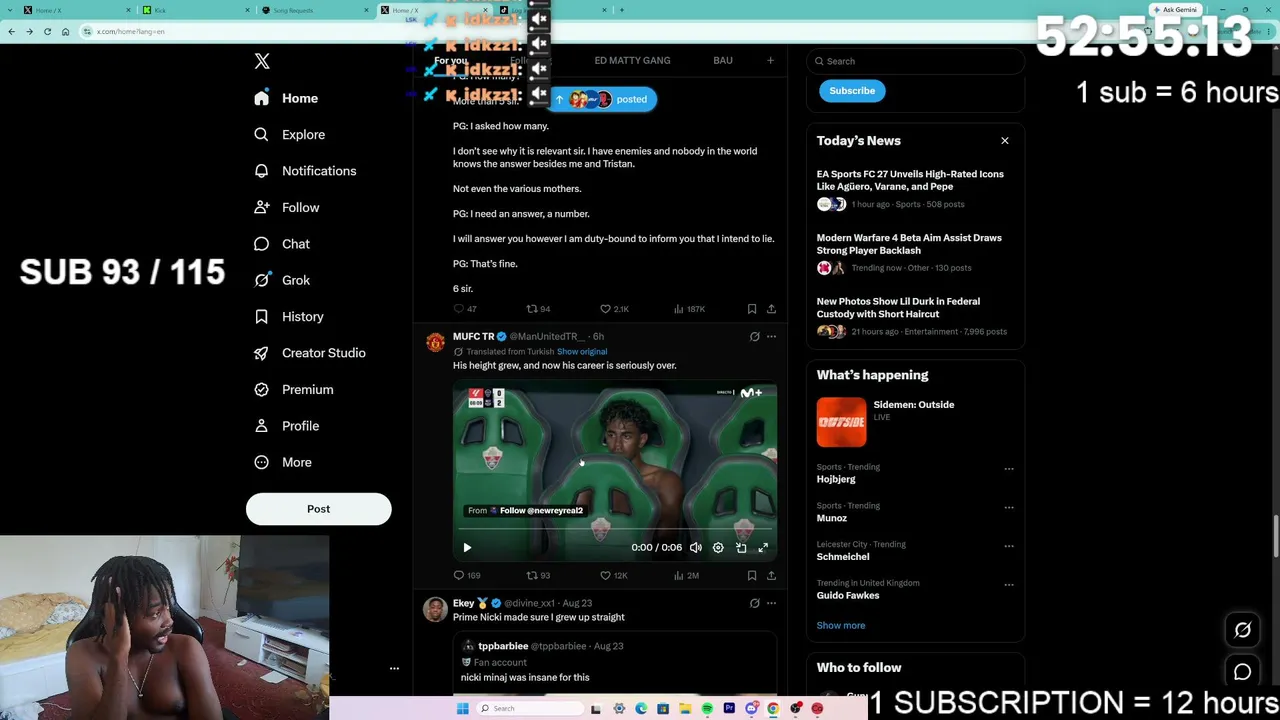Screen dimensions: 1280x720
Task: Open more options for Munoz trend
Action: click(1009, 507)
